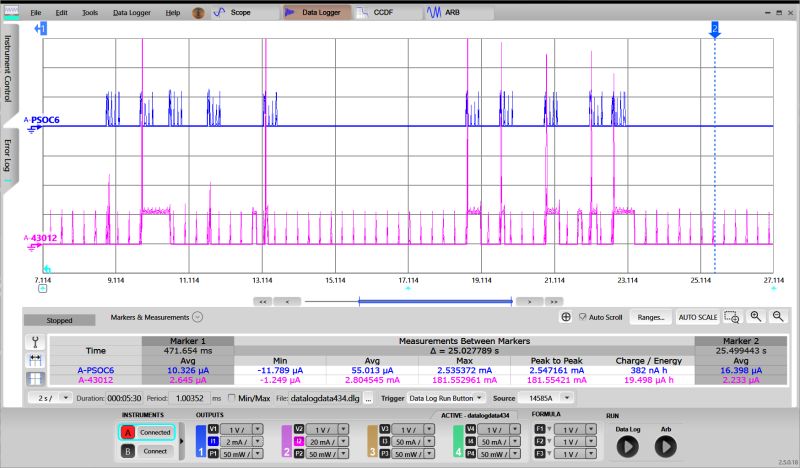Toggle the I4 current trace
The width and height of the screenshot is (800, 468).
point(470,441)
